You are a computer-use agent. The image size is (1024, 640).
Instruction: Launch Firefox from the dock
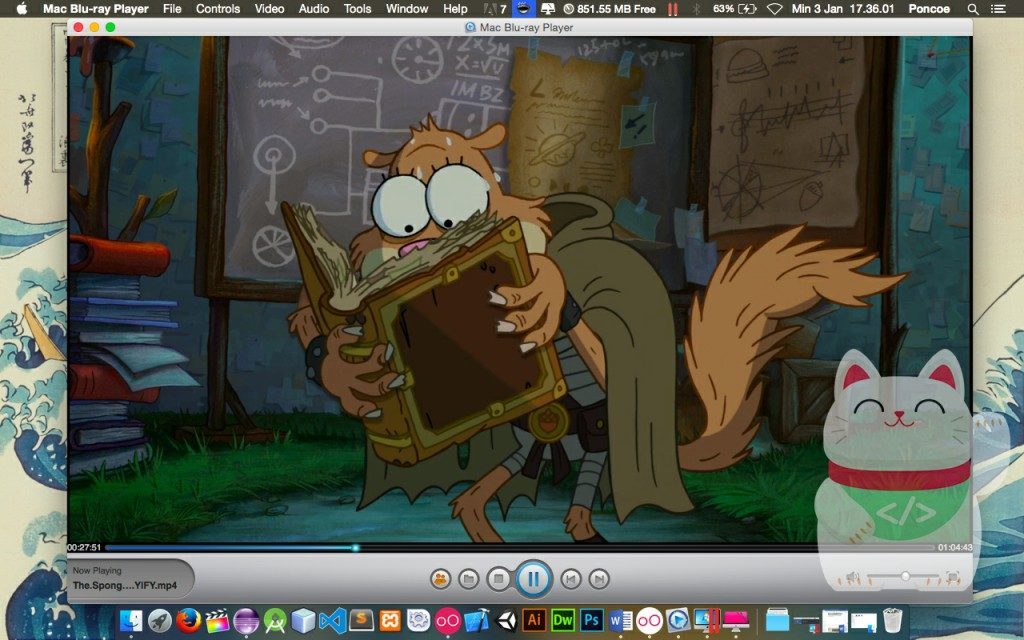[x=188, y=620]
